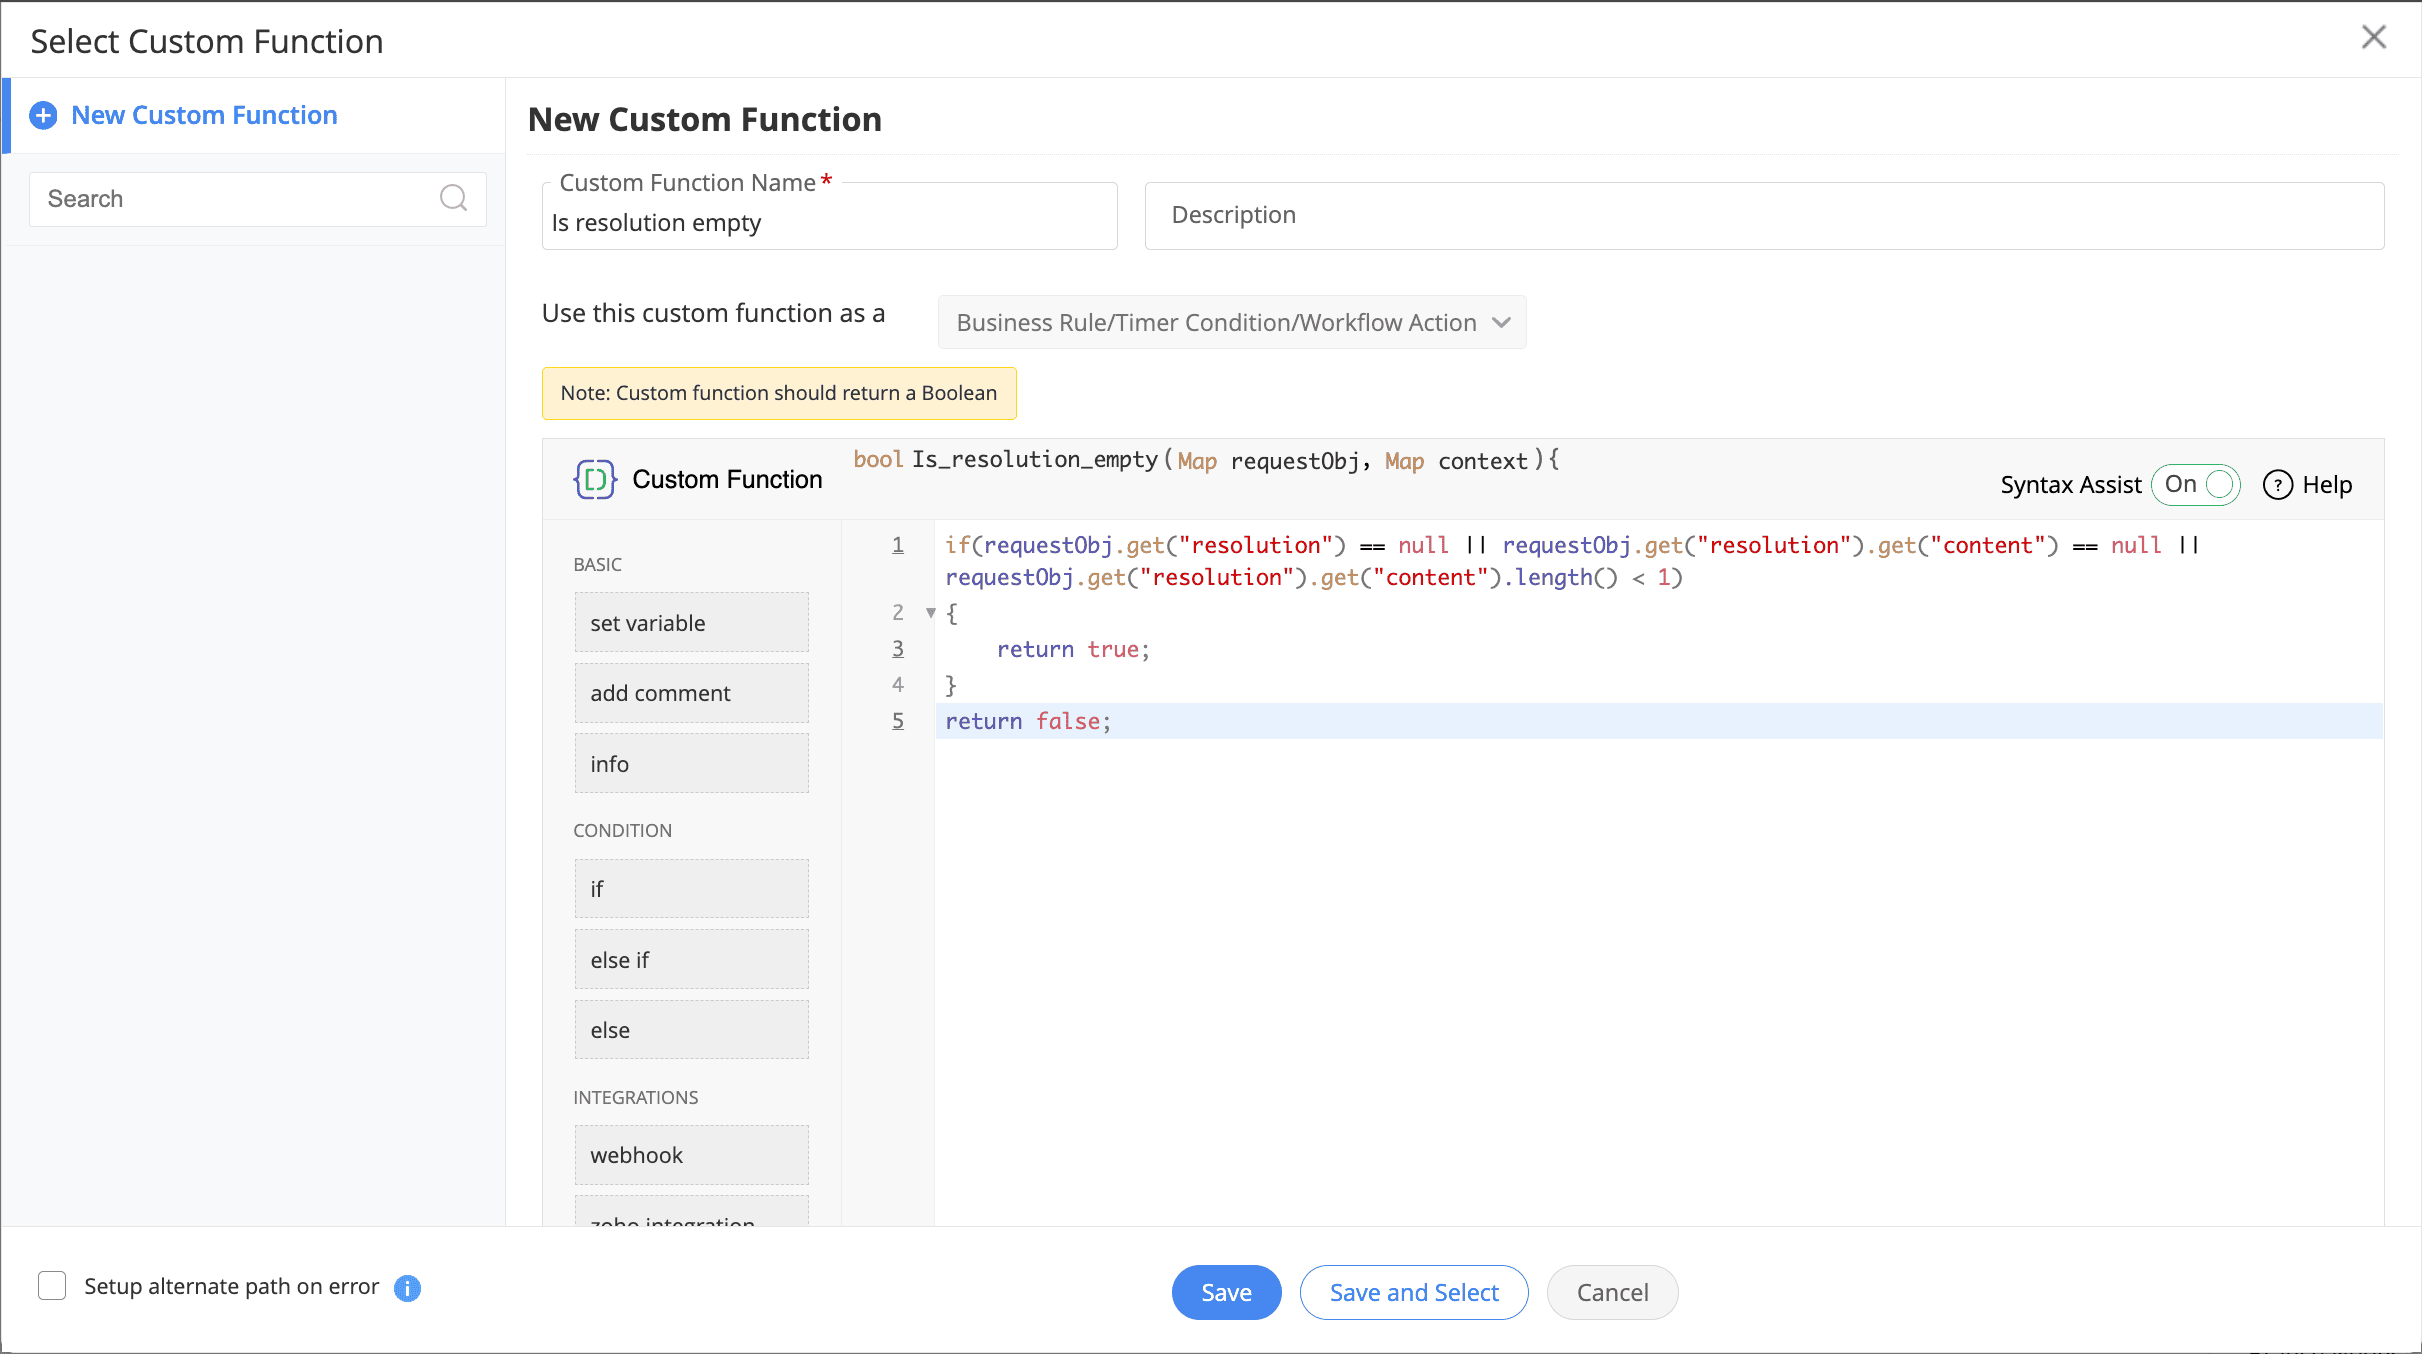
Task: Close the Select Custom Function dialog
Action: 2373,38
